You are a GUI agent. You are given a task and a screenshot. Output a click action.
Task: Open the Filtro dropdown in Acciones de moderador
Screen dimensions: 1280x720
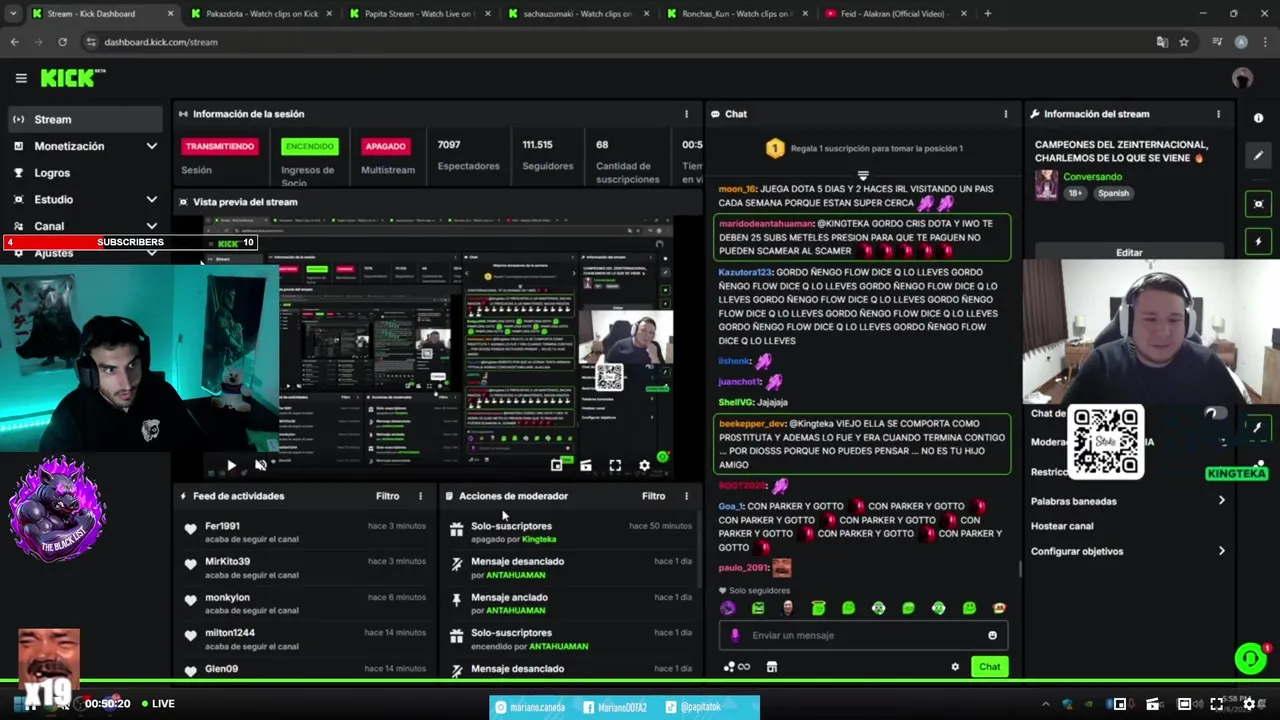click(x=653, y=496)
